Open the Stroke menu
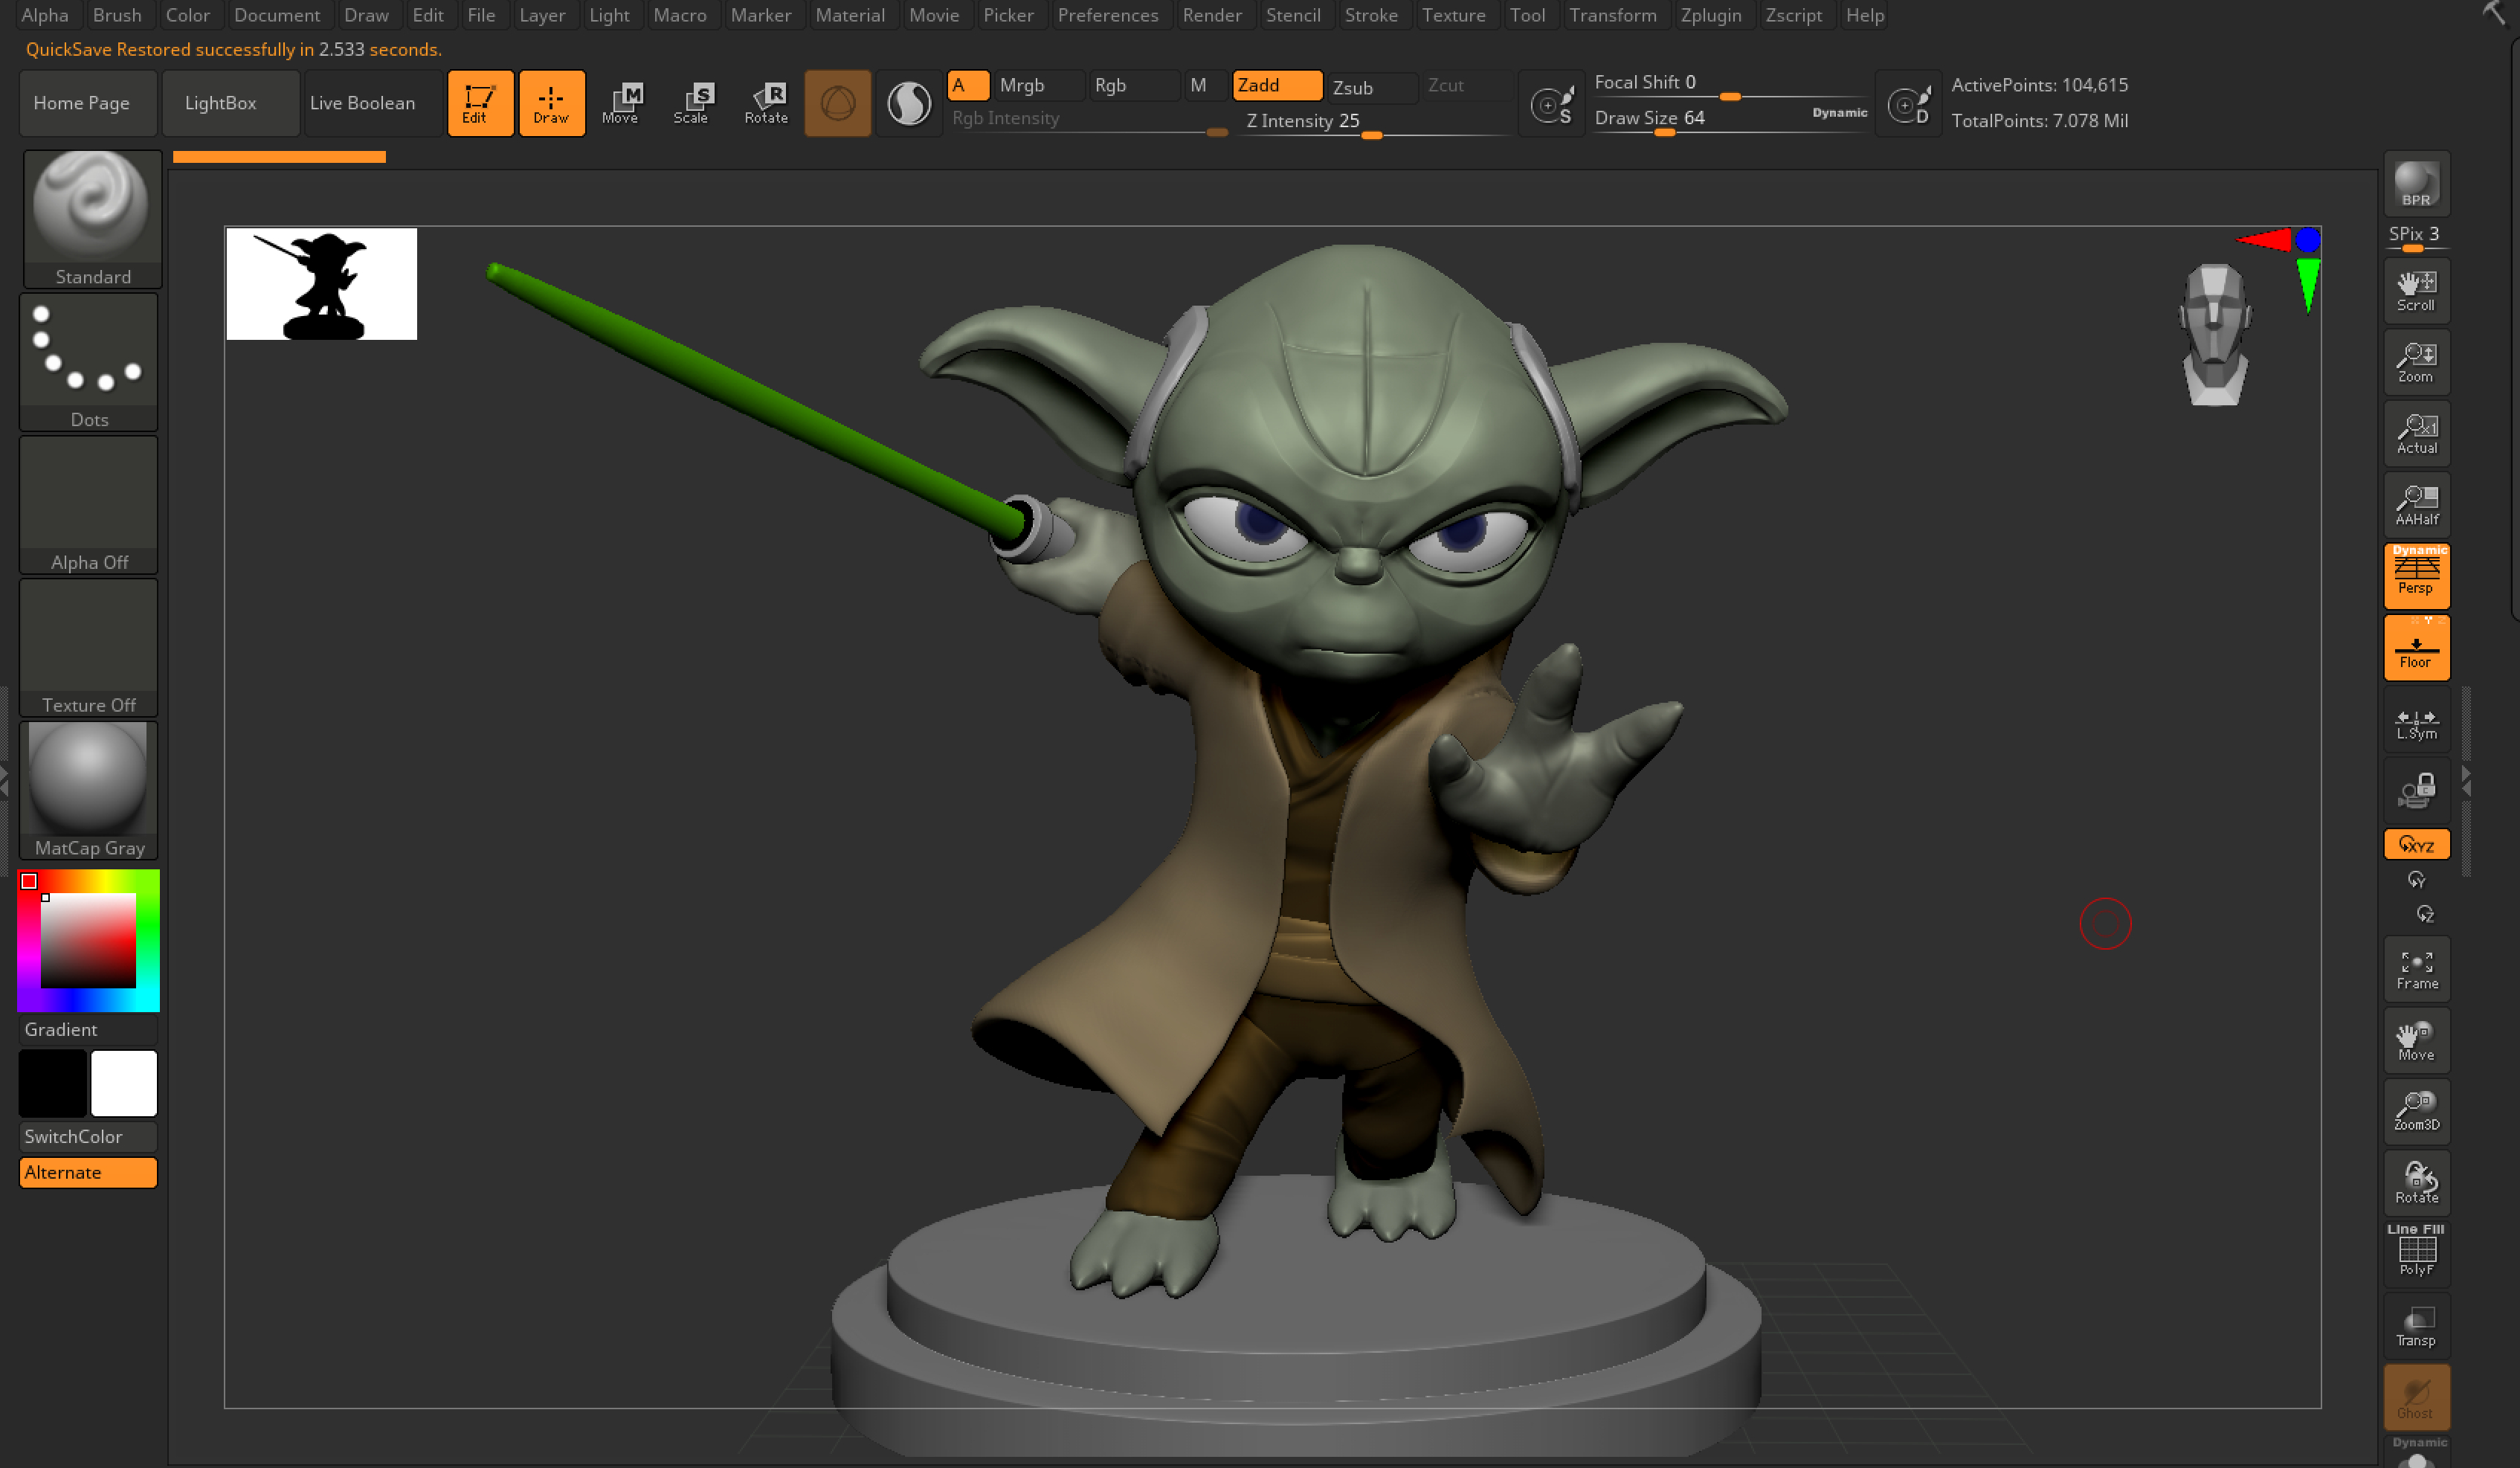Viewport: 2520px width, 1468px height. [x=1371, y=15]
